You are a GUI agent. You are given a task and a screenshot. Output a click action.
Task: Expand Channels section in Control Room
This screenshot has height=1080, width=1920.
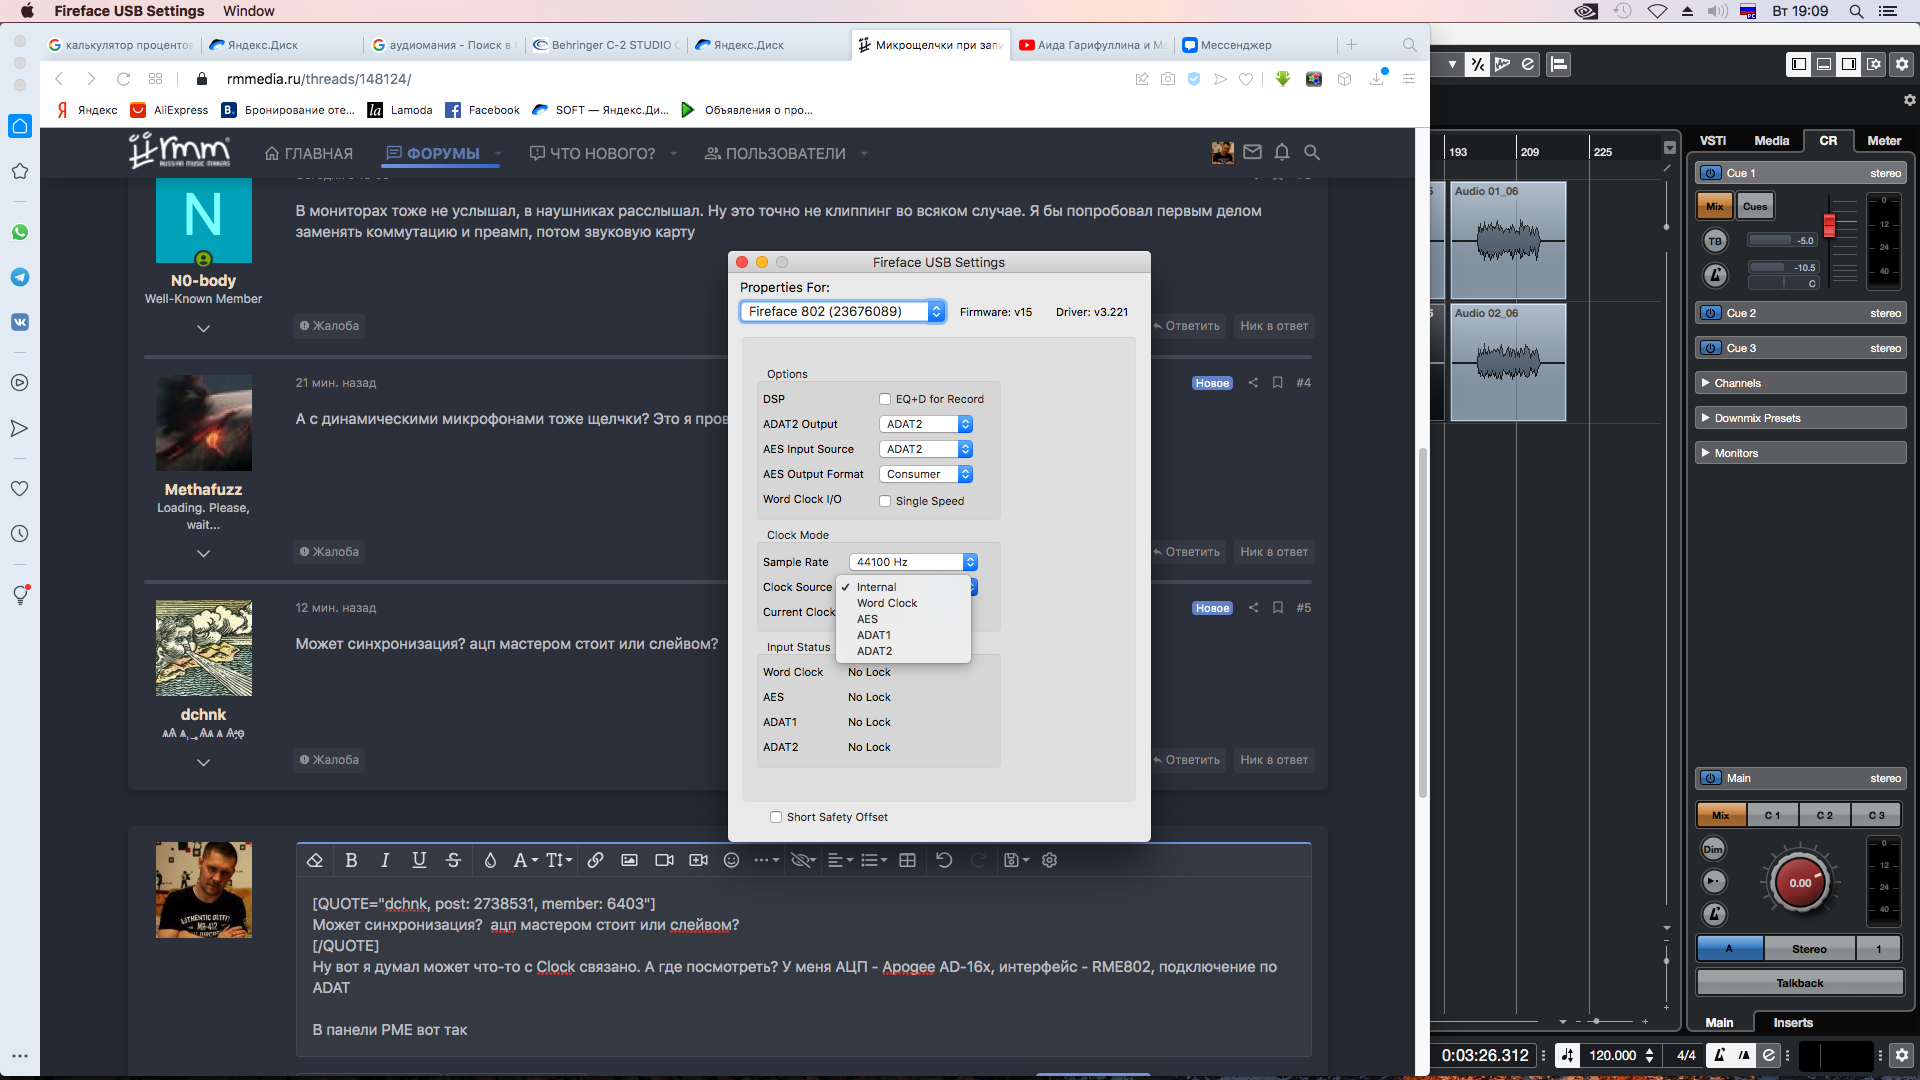pos(1800,383)
